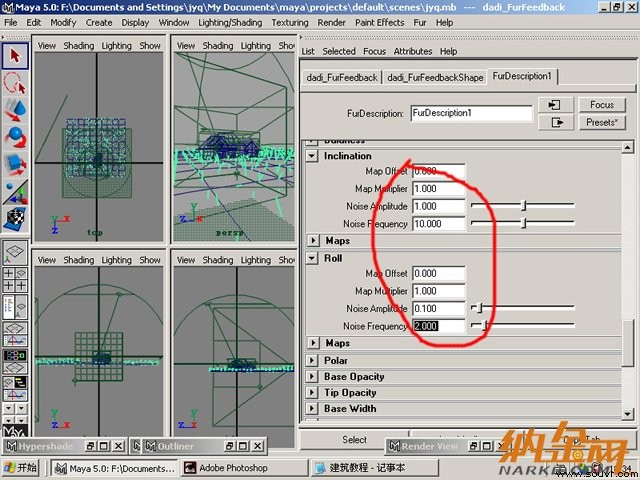Open Shading menu in top view panel
Image resolution: width=640 pixels, height=480 pixels.
79,46
